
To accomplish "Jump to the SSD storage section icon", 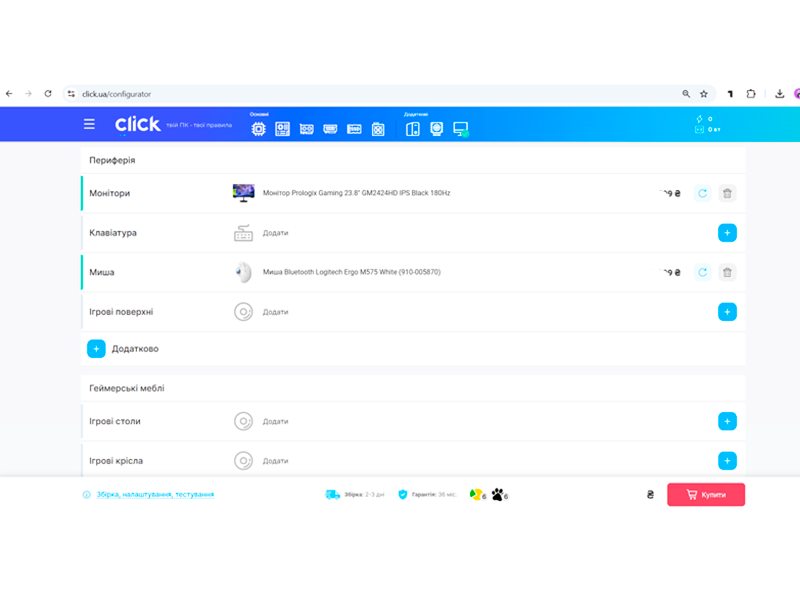I will pyautogui.click(x=354, y=129).
